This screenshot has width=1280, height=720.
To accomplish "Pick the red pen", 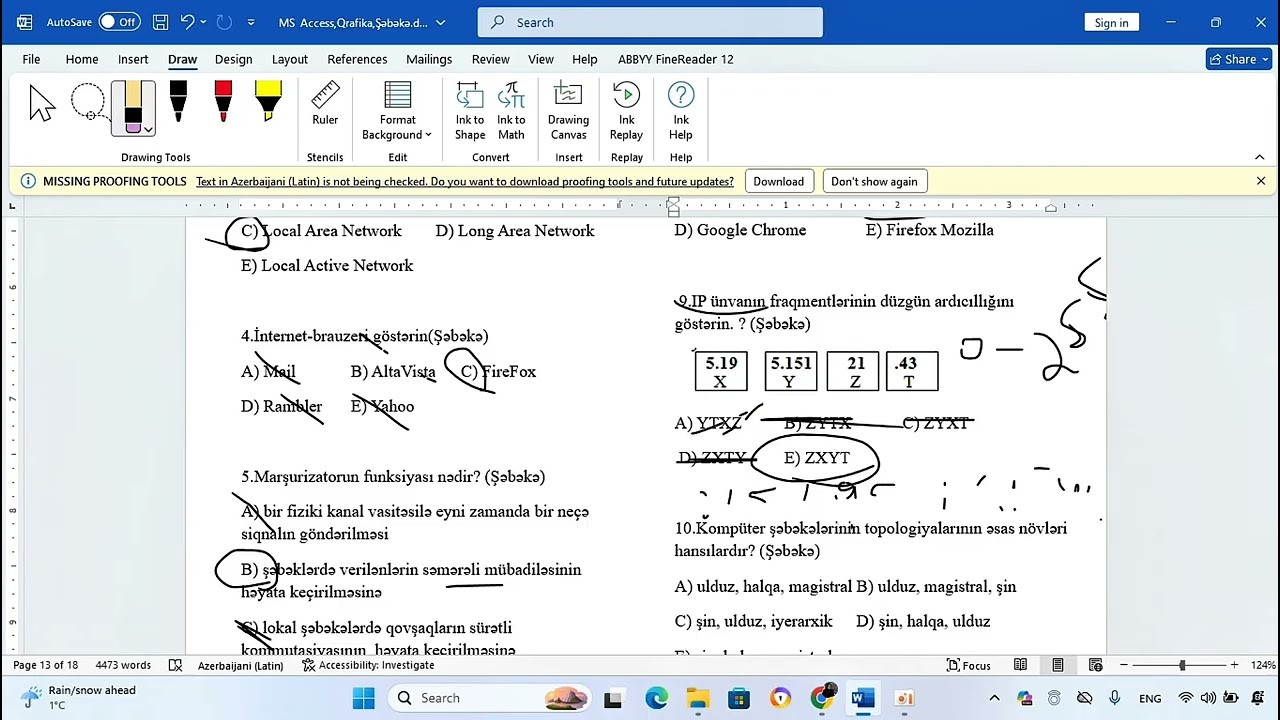I will (x=223, y=103).
